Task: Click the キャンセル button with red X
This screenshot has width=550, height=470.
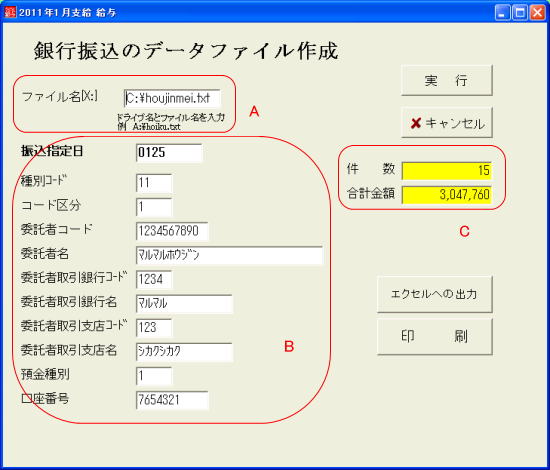Action: click(x=447, y=123)
